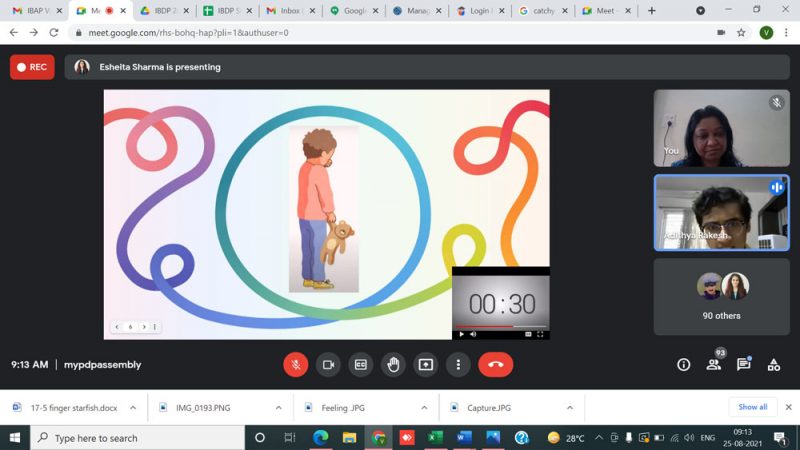Image resolution: width=800 pixels, height=450 pixels.
Task: Show the participants list with 93 people
Action: pyautogui.click(x=714, y=365)
